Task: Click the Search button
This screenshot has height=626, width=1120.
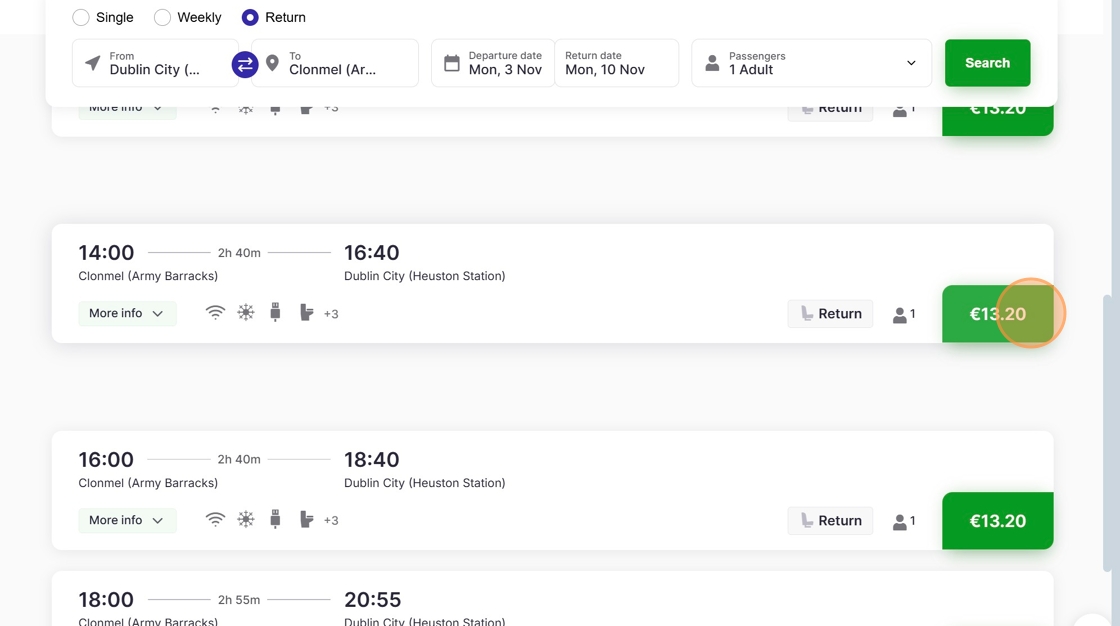Action: coord(987,63)
